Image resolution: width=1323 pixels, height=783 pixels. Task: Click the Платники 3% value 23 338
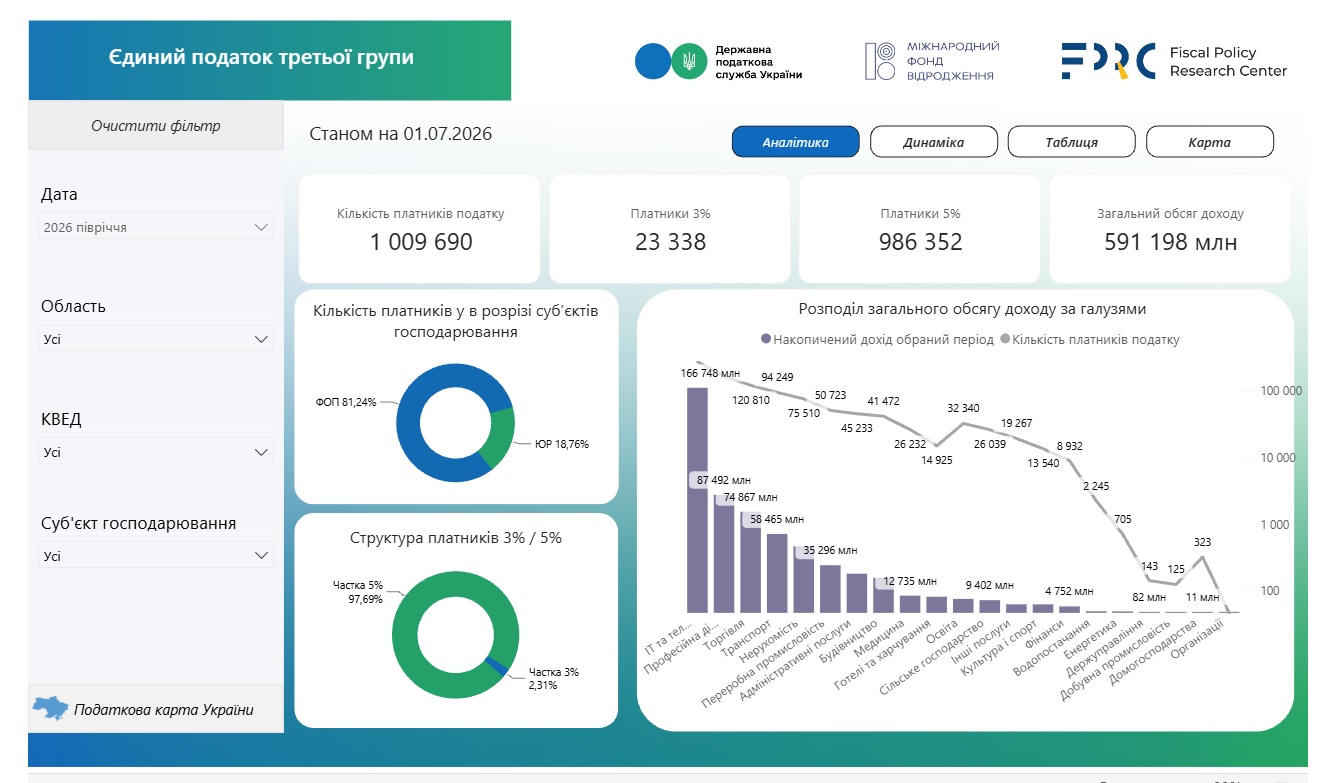click(x=670, y=242)
